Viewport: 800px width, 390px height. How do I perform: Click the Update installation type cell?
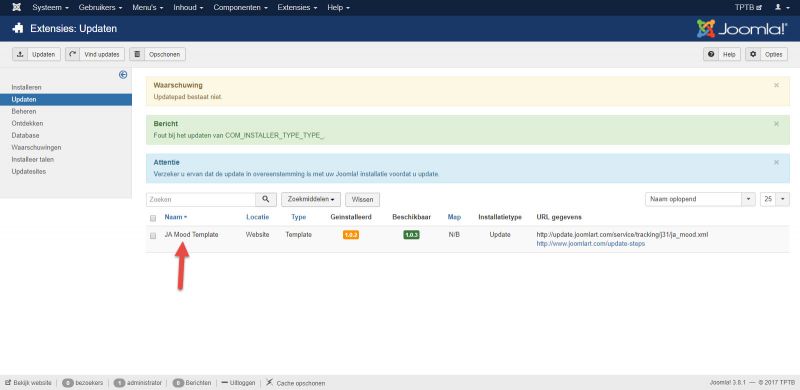500,235
